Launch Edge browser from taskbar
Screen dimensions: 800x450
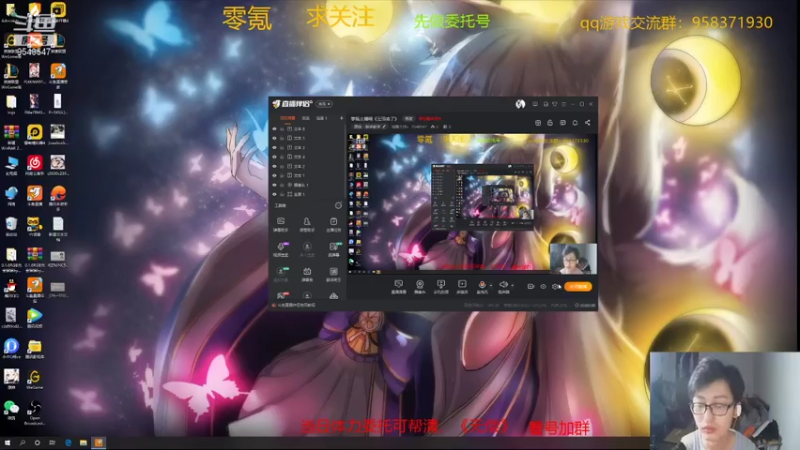68,443
